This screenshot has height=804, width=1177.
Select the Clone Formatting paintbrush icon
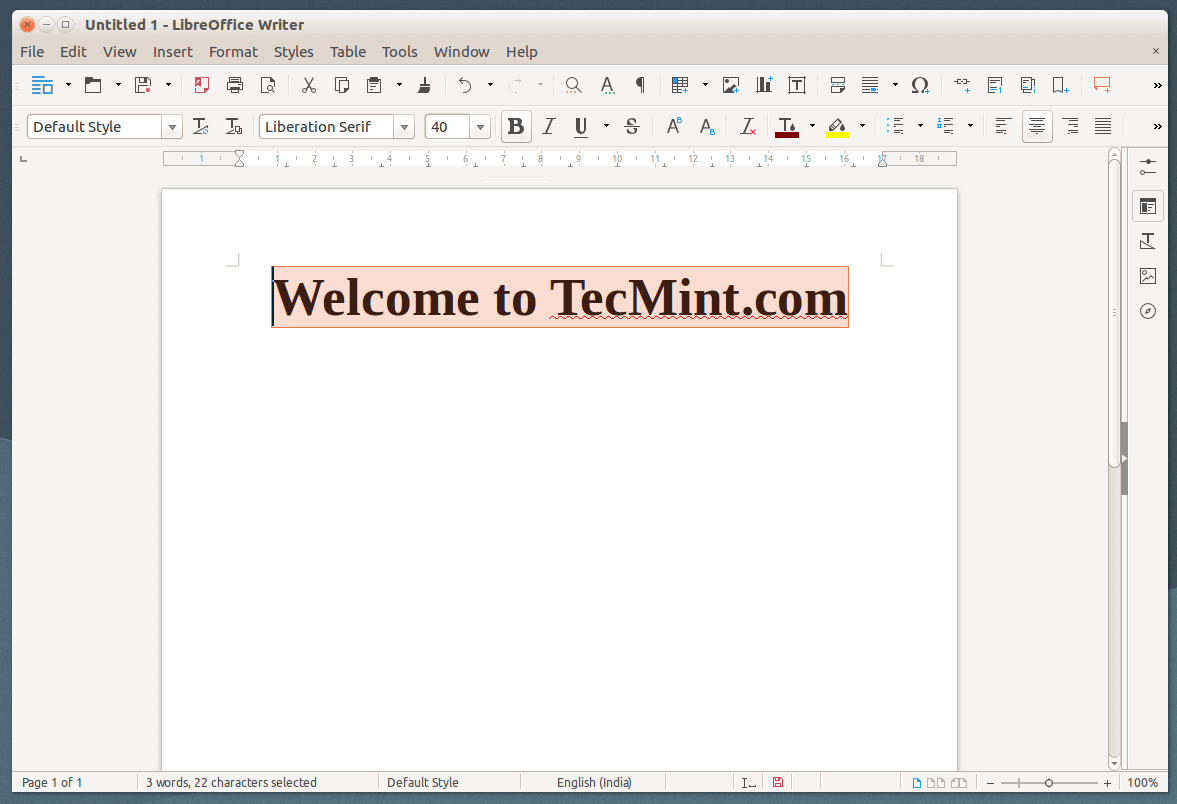click(x=424, y=85)
